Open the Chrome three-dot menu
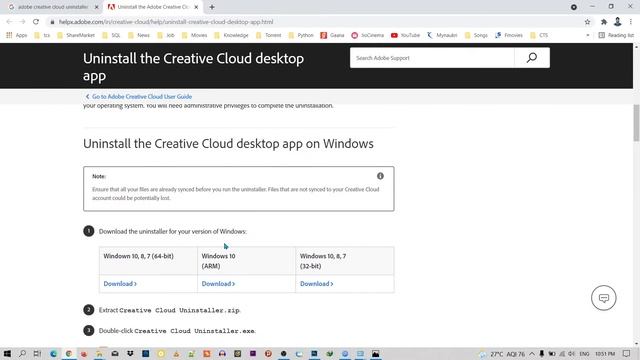Image resolution: width=640 pixels, height=360 pixels. [x=631, y=22]
